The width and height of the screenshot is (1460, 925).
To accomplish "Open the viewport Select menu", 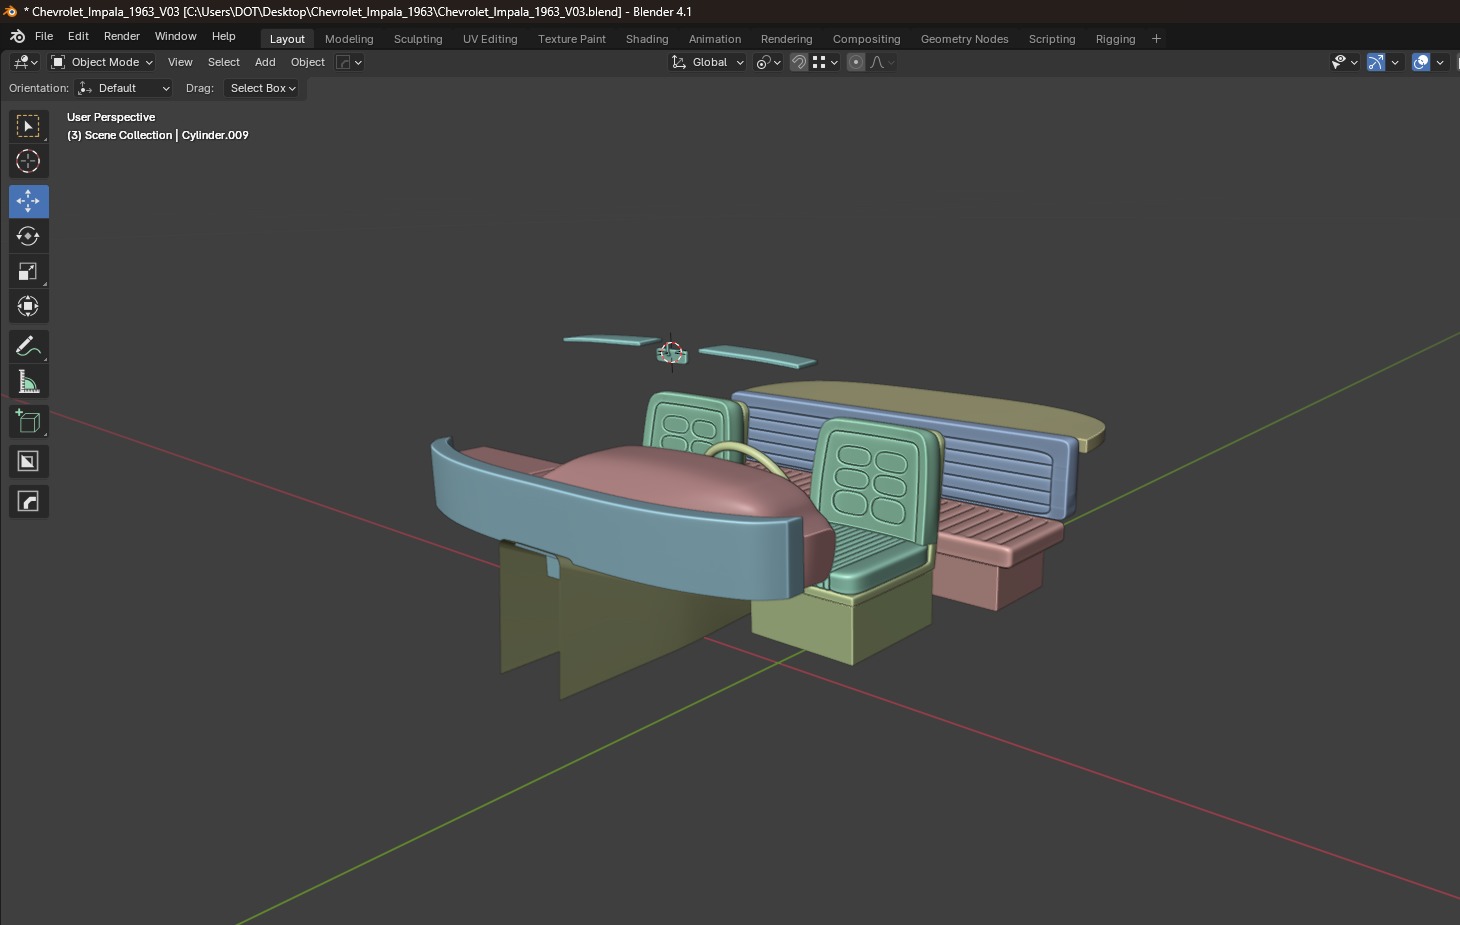I will click(224, 62).
